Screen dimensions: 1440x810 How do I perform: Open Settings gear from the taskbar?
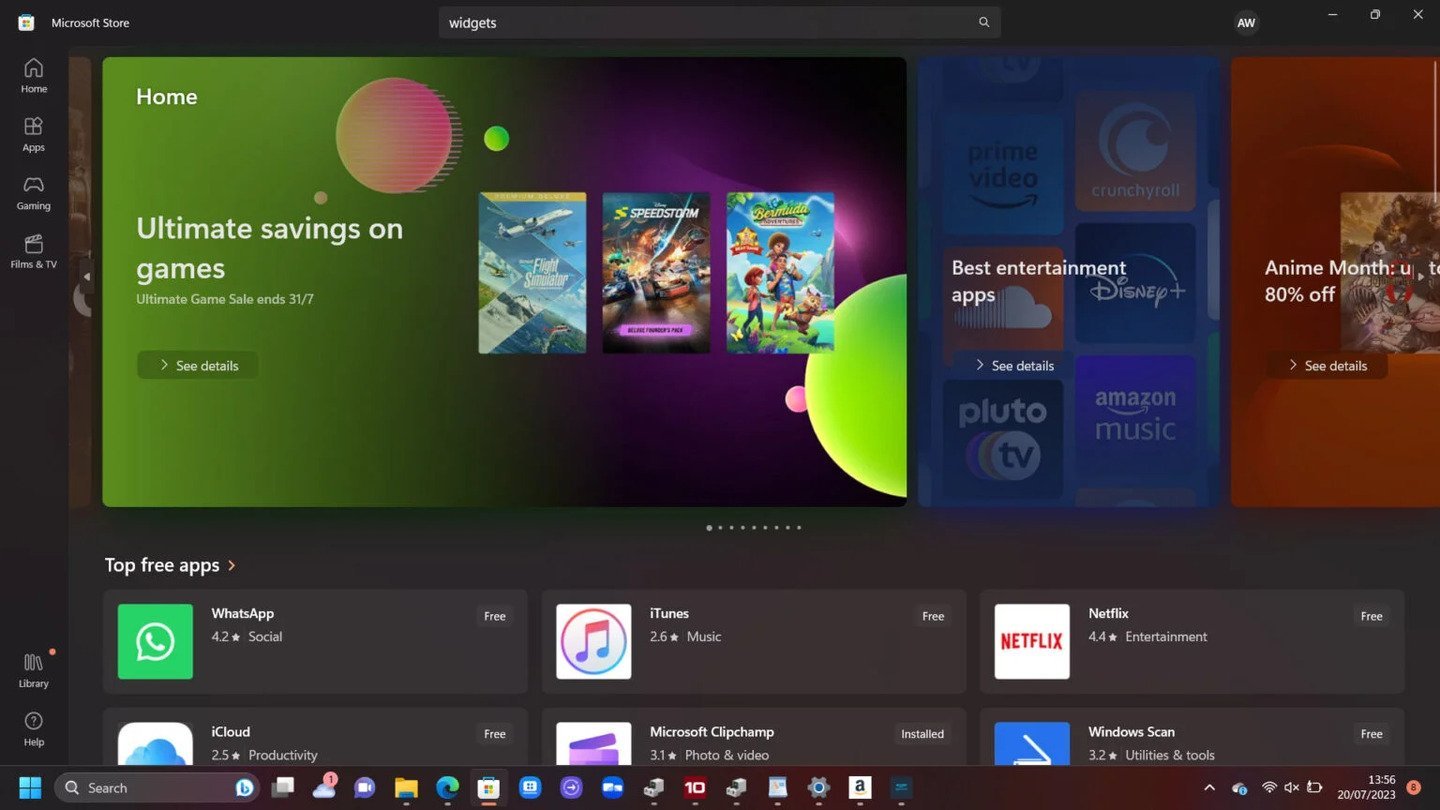coord(819,788)
